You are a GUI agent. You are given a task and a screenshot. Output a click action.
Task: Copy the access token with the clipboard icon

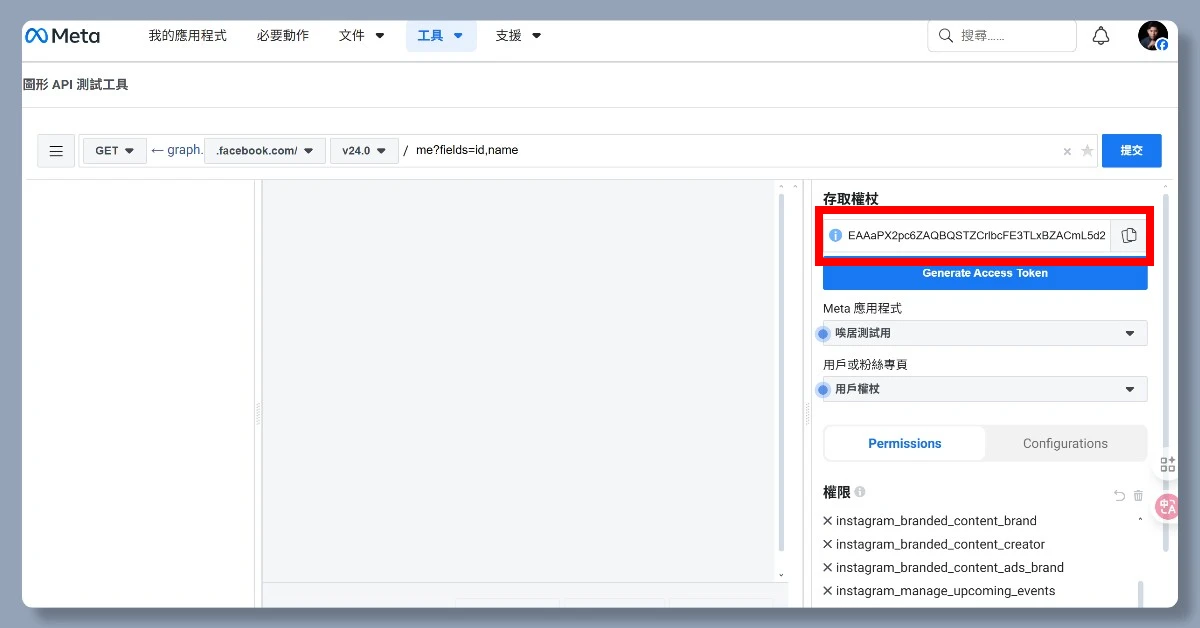[1129, 236]
